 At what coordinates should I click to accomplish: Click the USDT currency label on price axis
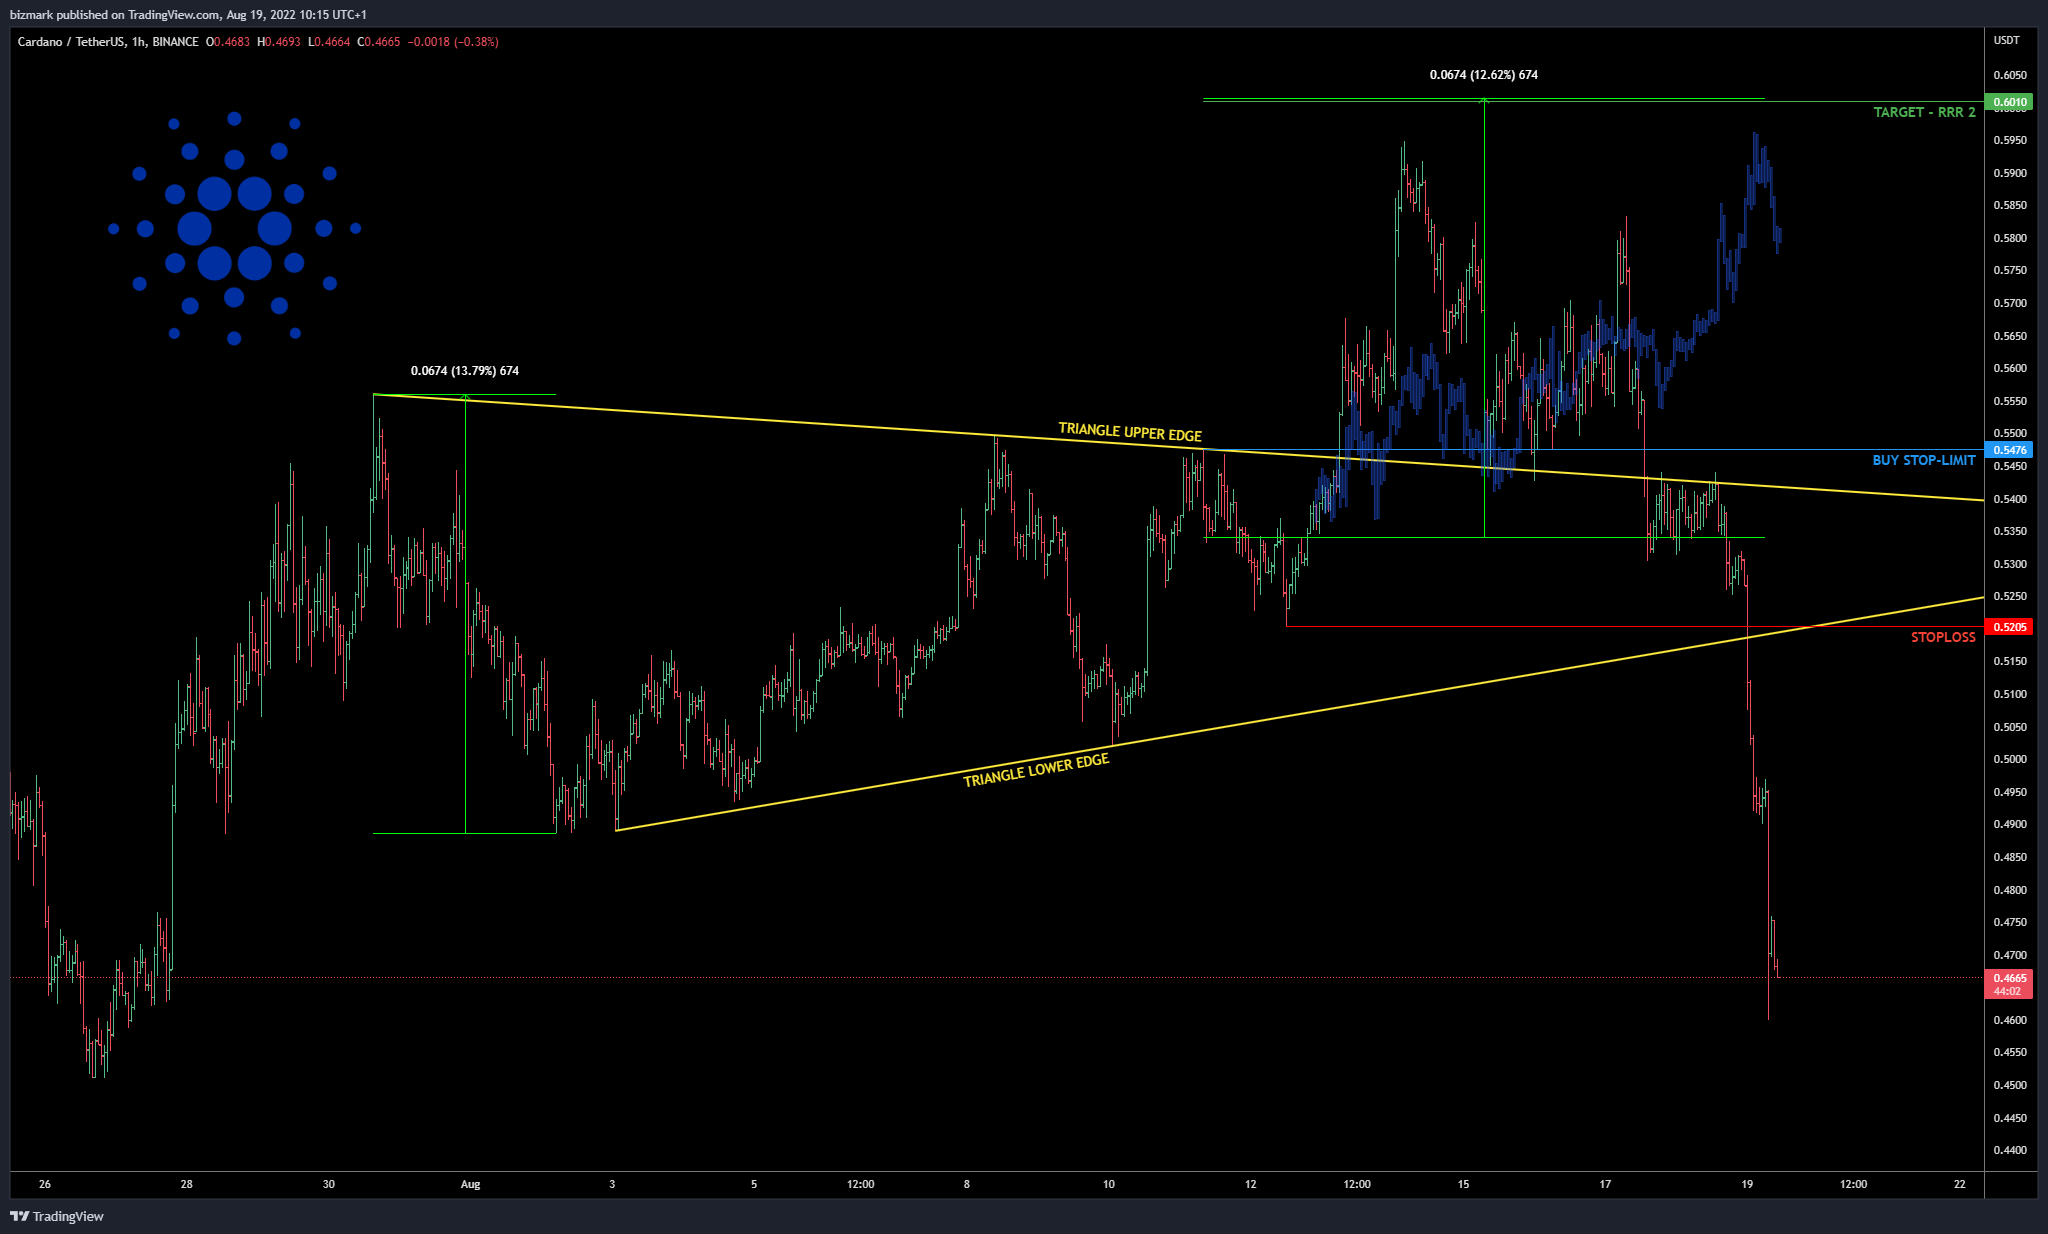tap(2007, 40)
